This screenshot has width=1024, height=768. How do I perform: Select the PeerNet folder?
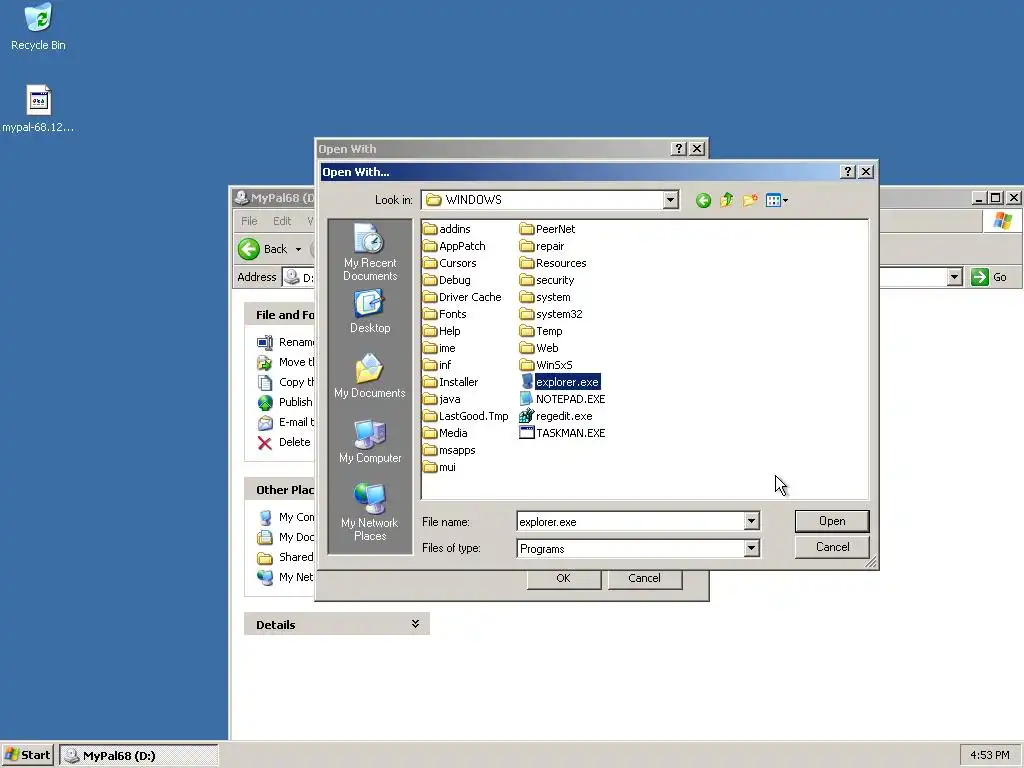click(548, 229)
